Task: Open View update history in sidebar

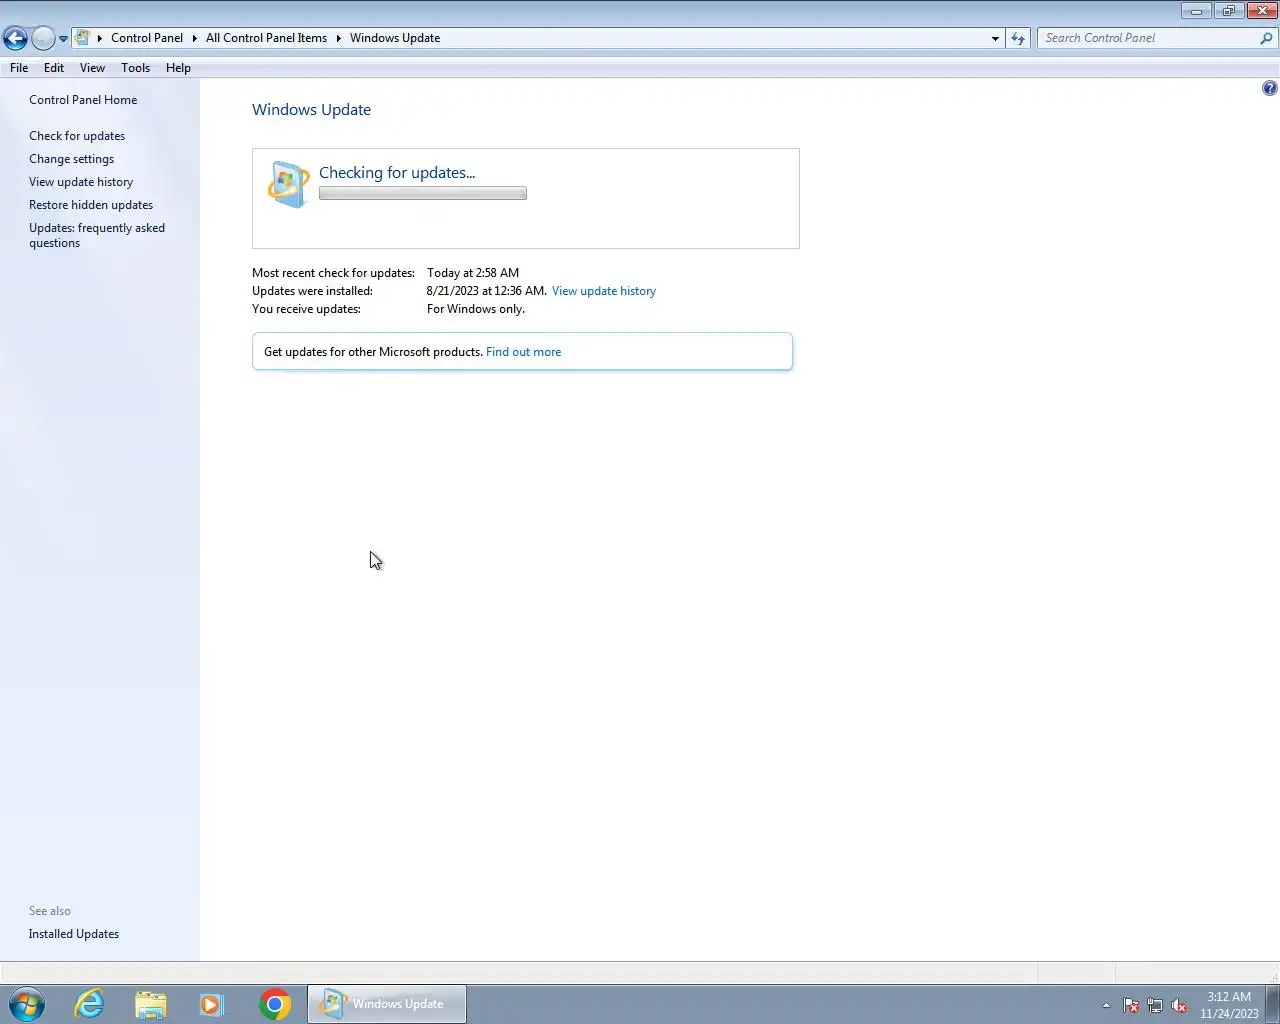Action: point(81,182)
